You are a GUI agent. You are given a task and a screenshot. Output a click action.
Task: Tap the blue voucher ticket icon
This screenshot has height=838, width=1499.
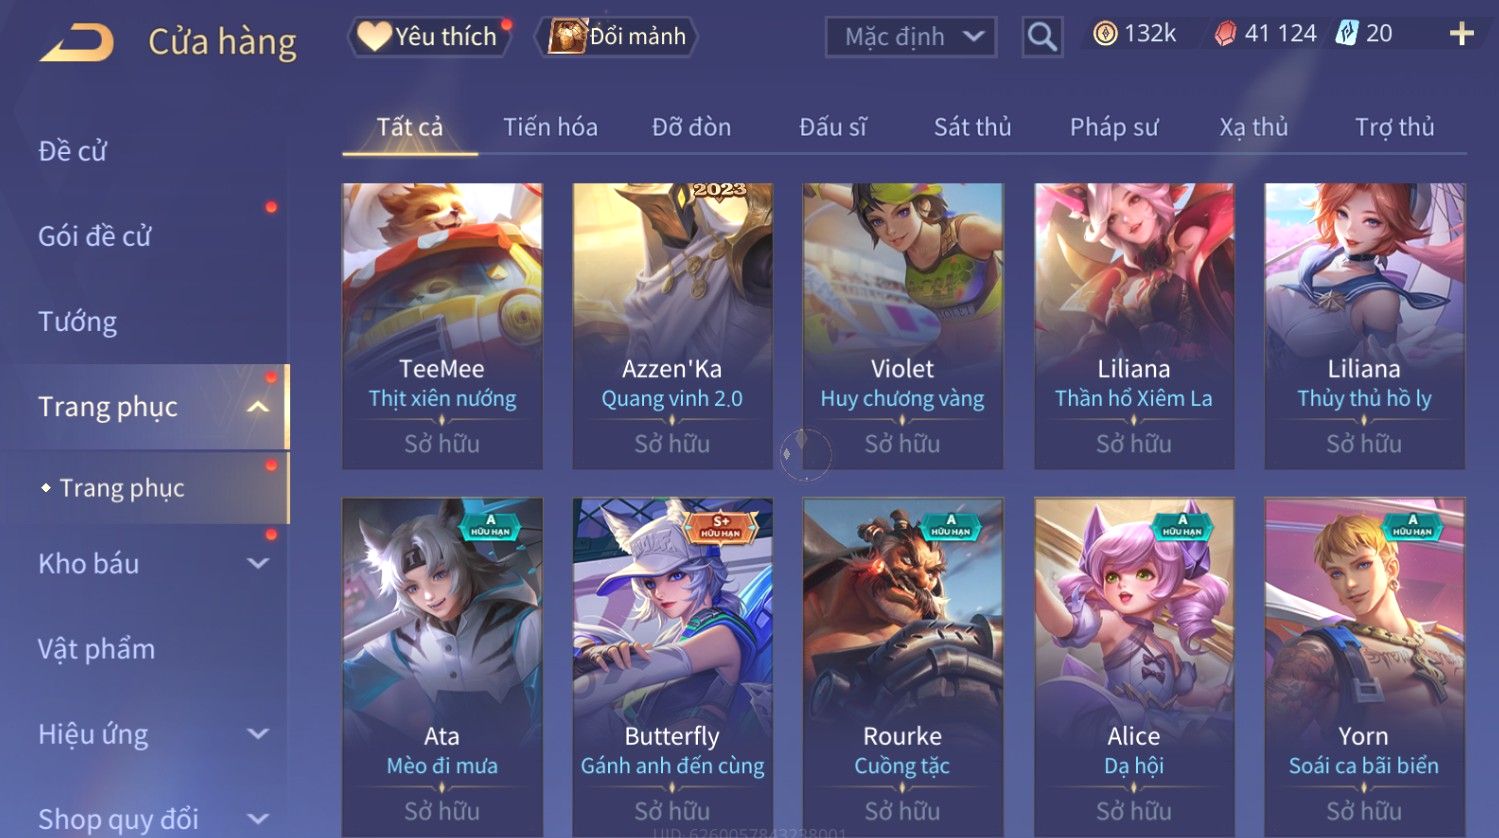[x=1347, y=33]
